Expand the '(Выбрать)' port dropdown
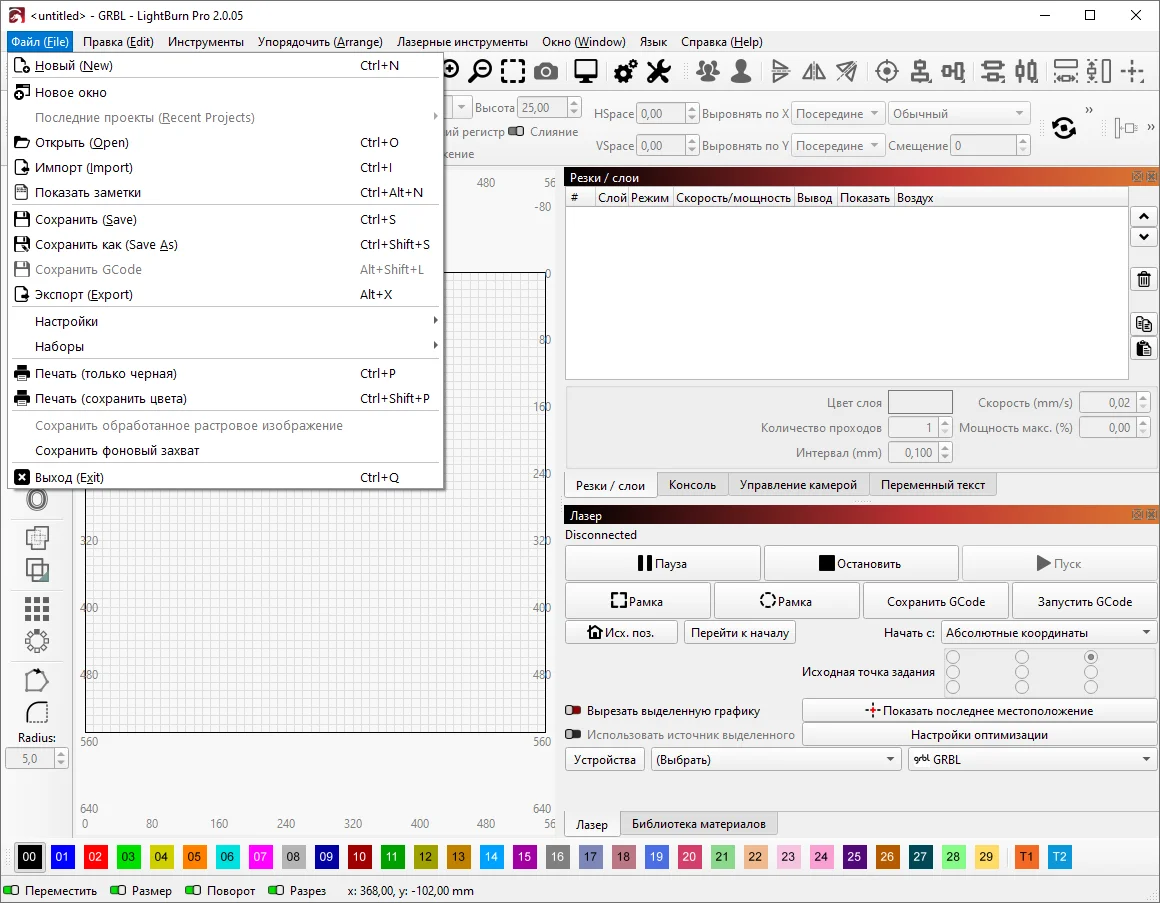Image resolution: width=1160 pixels, height=903 pixels. coord(776,760)
